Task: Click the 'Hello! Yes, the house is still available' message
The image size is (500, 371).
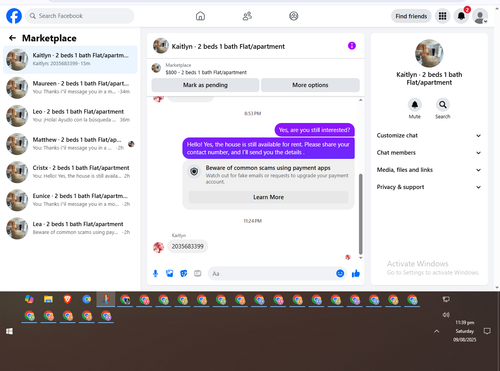Action: 268,148
